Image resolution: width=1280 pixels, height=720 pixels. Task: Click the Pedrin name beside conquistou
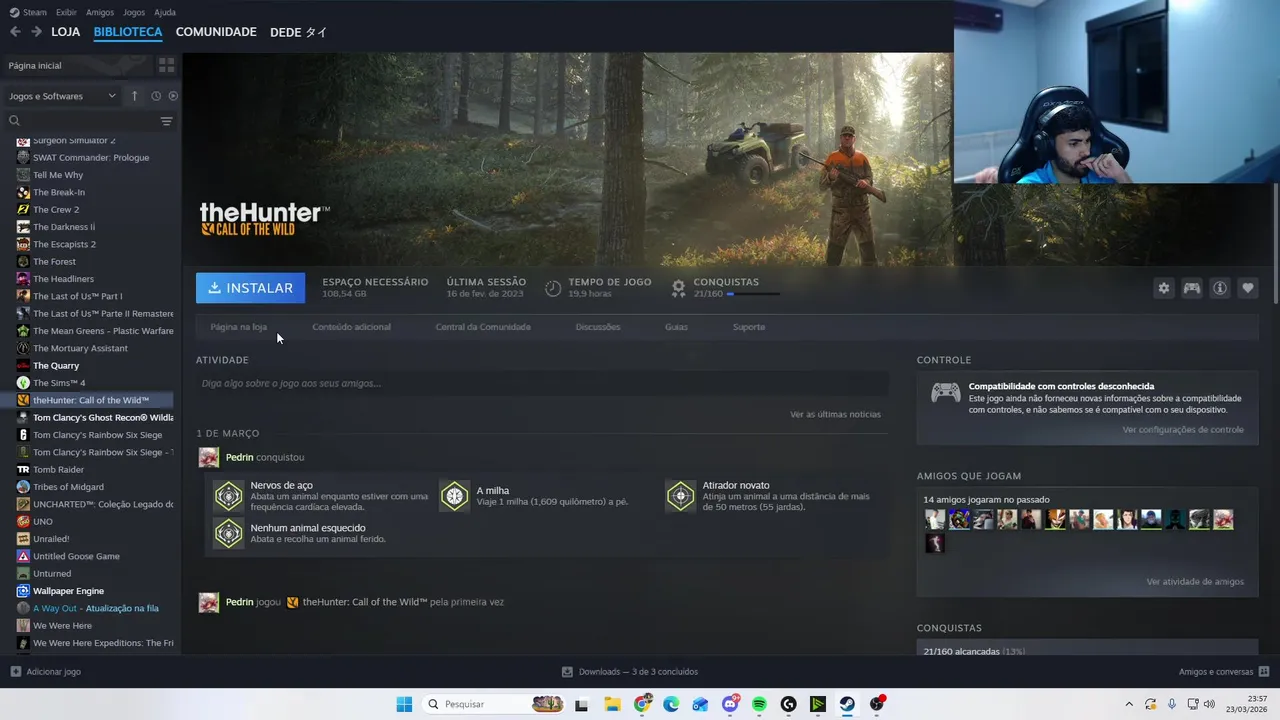point(239,457)
